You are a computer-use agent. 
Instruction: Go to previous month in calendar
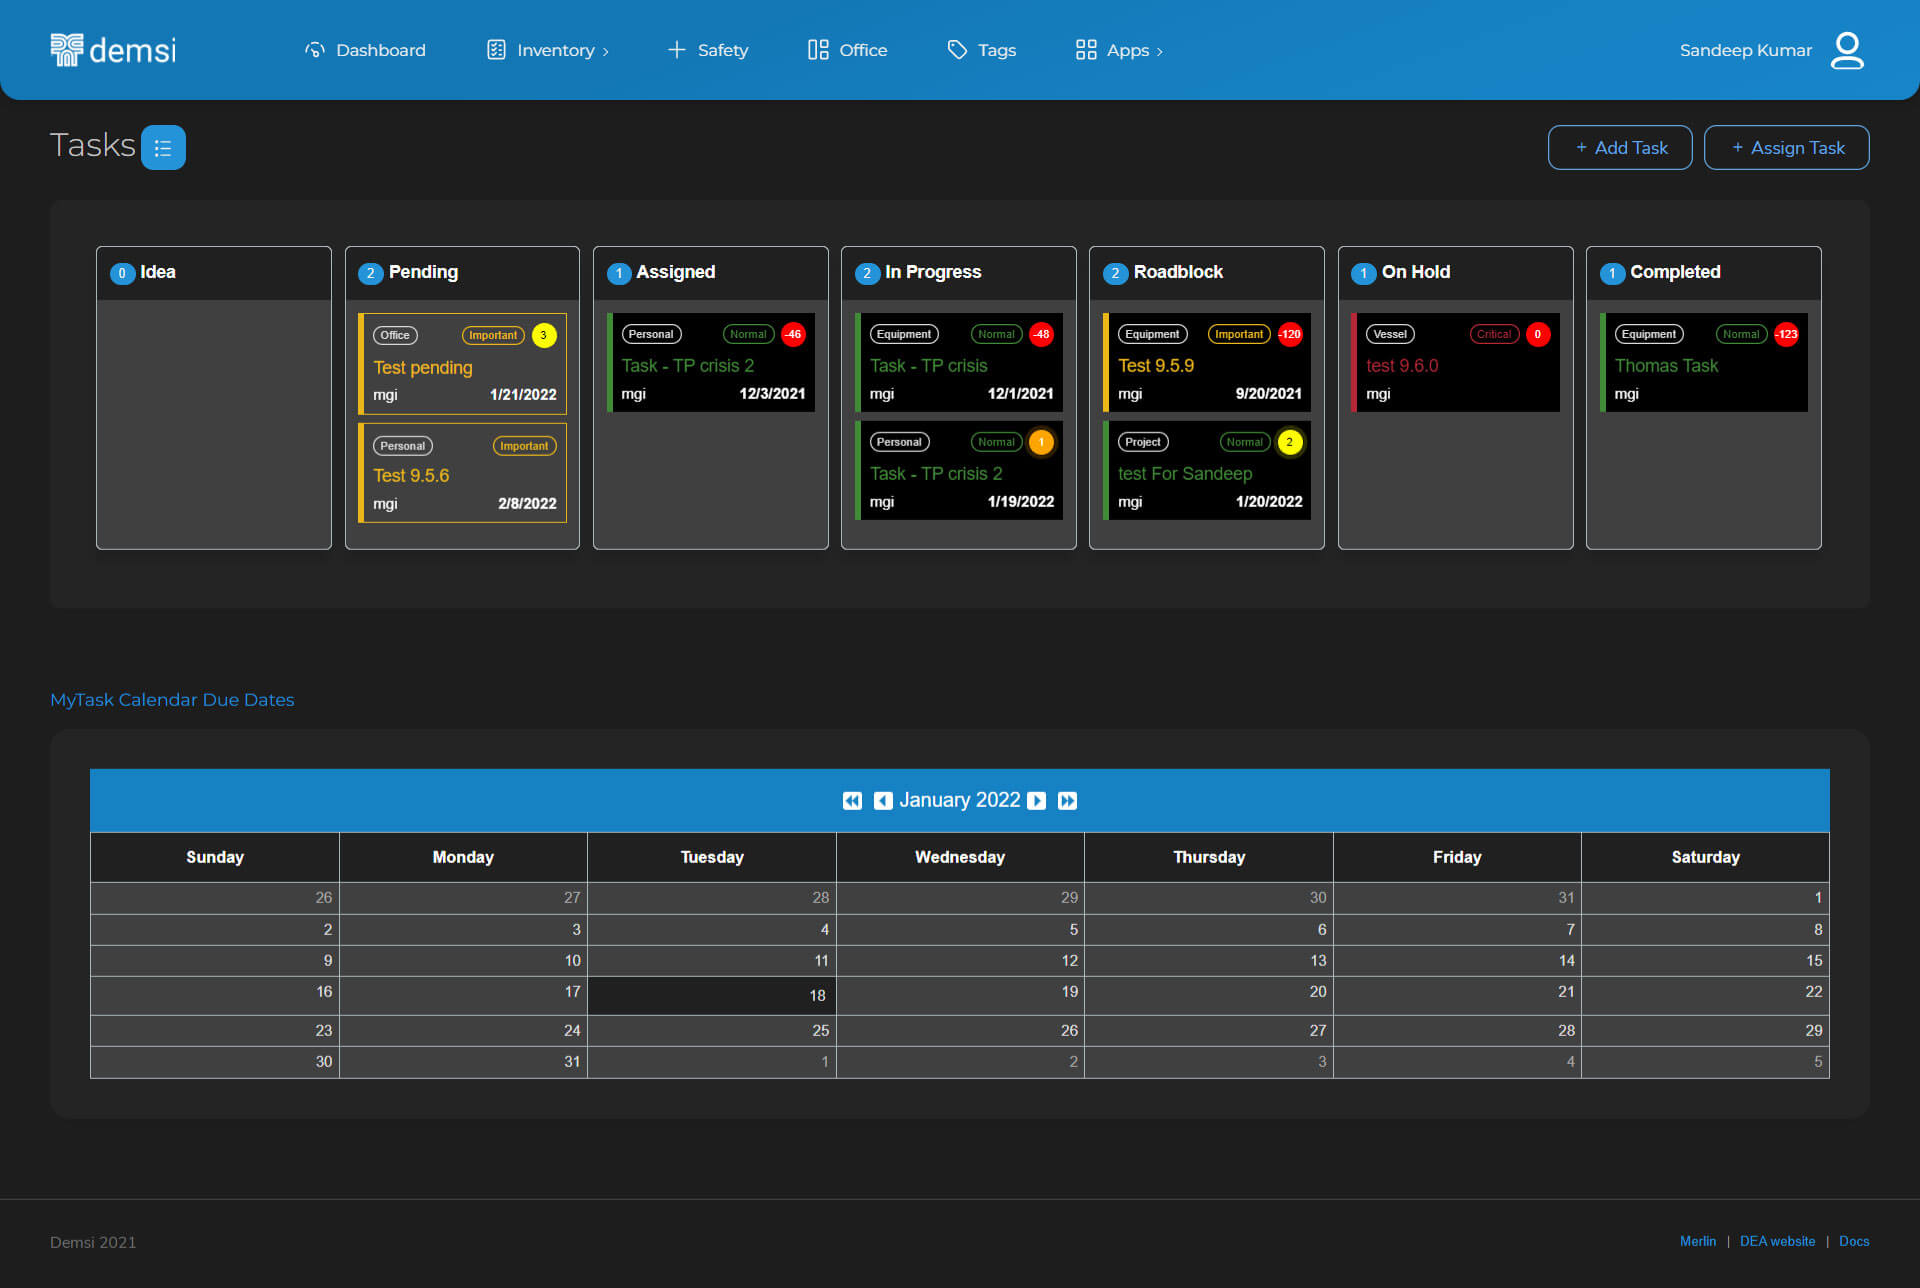(883, 801)
